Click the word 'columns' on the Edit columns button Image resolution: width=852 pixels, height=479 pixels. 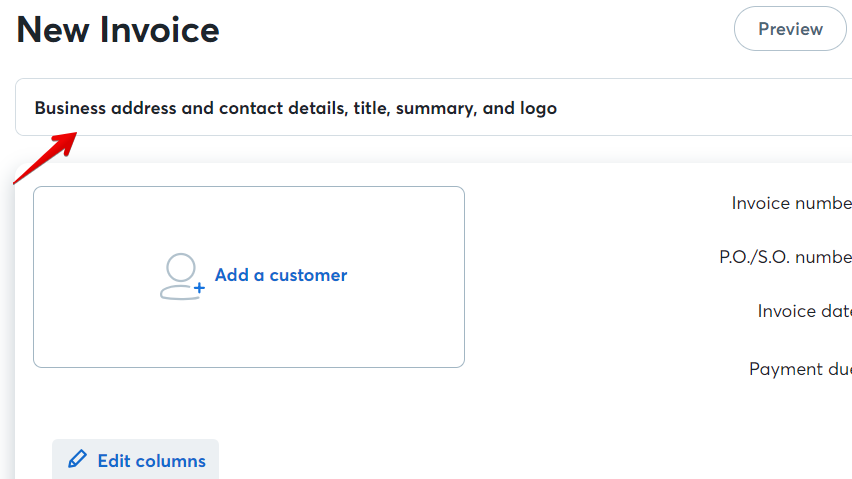pyautogui.click(x=170, y=461)
